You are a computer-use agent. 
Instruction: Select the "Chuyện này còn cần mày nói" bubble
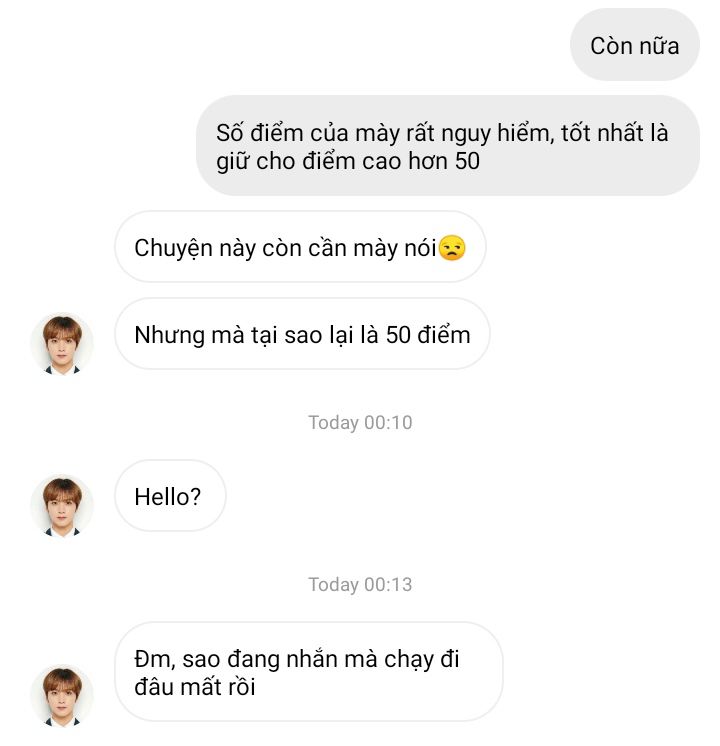pyautogui.click(x=300, y=247)
